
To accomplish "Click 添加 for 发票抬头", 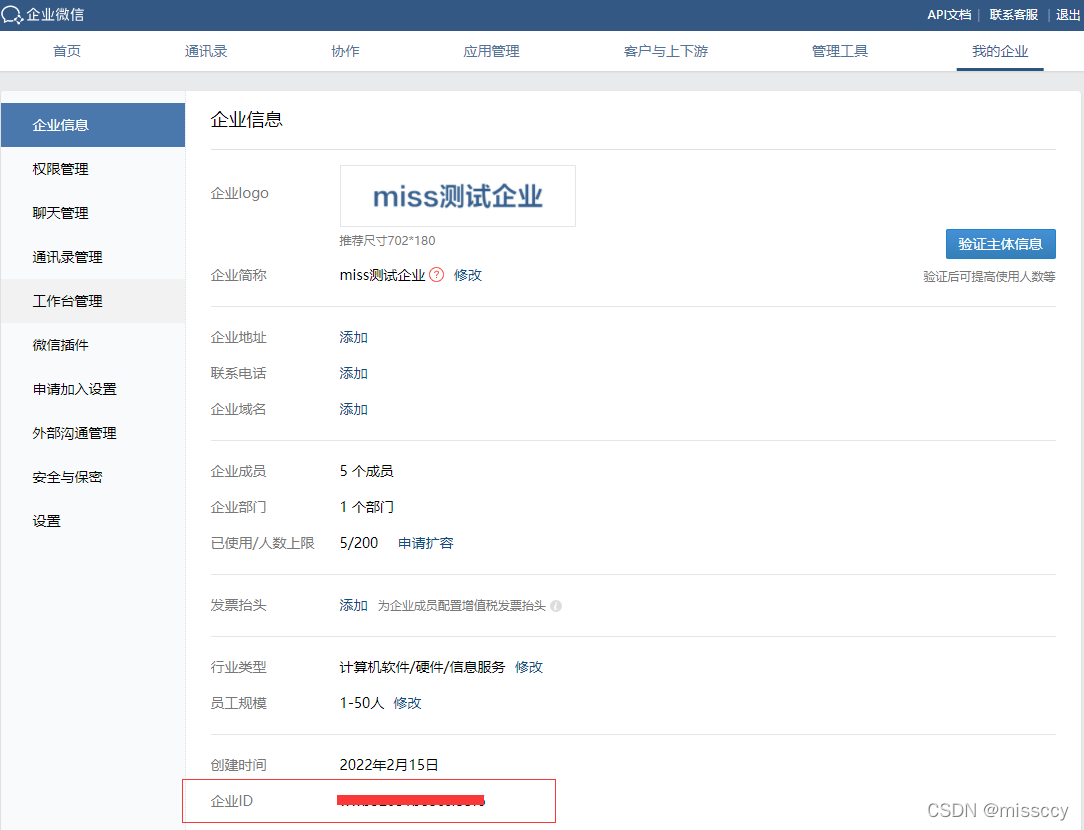I will pyautogui.click(x=353, y=605).
